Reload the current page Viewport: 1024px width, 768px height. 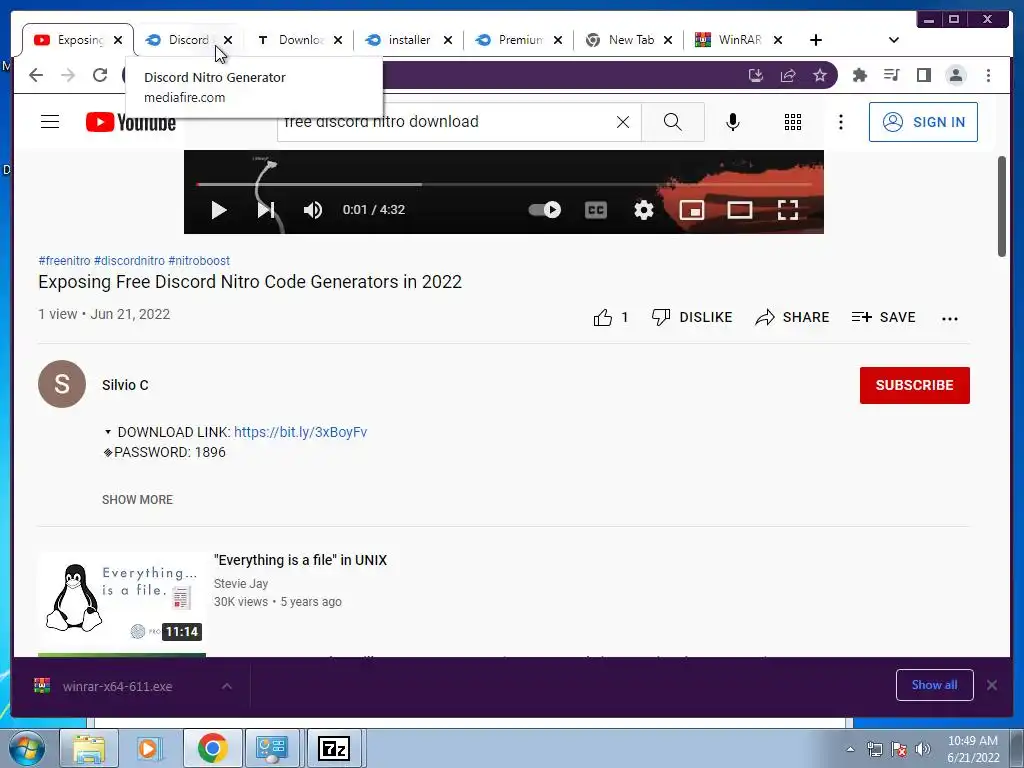pos(100,75)
